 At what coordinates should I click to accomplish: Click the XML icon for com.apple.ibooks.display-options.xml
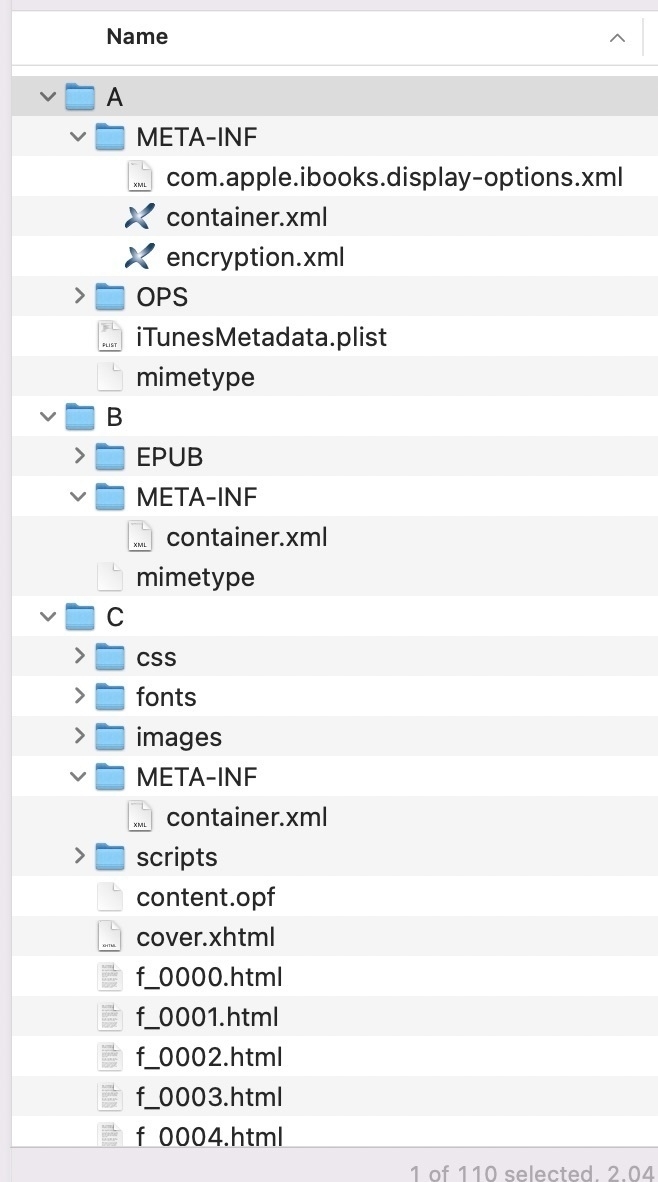(139, 176)
